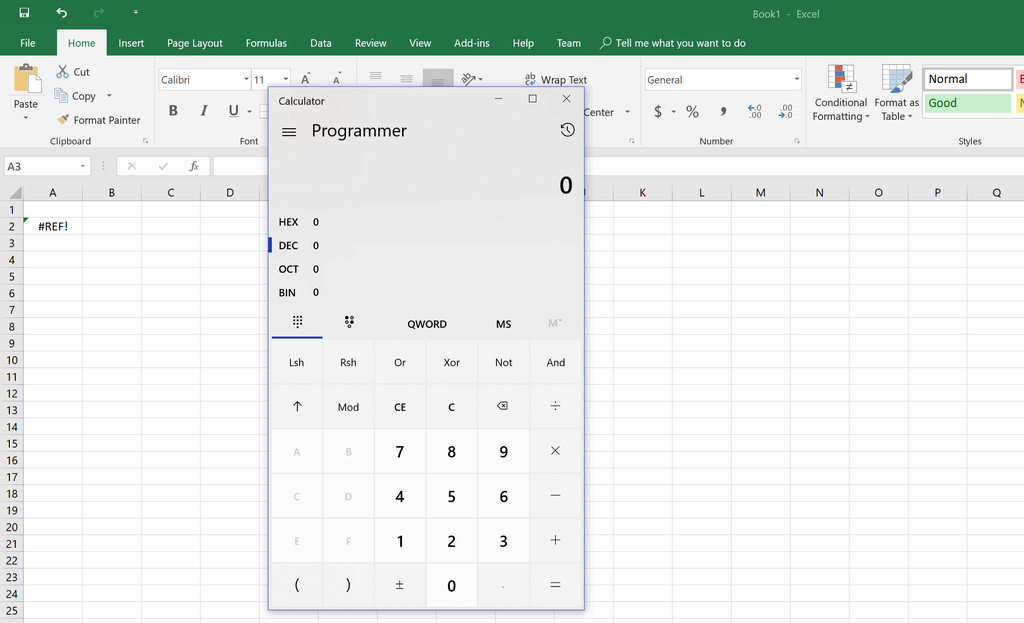Click Copy in the Clipboard group
1024x623 pixels.
tap(76, 96)
